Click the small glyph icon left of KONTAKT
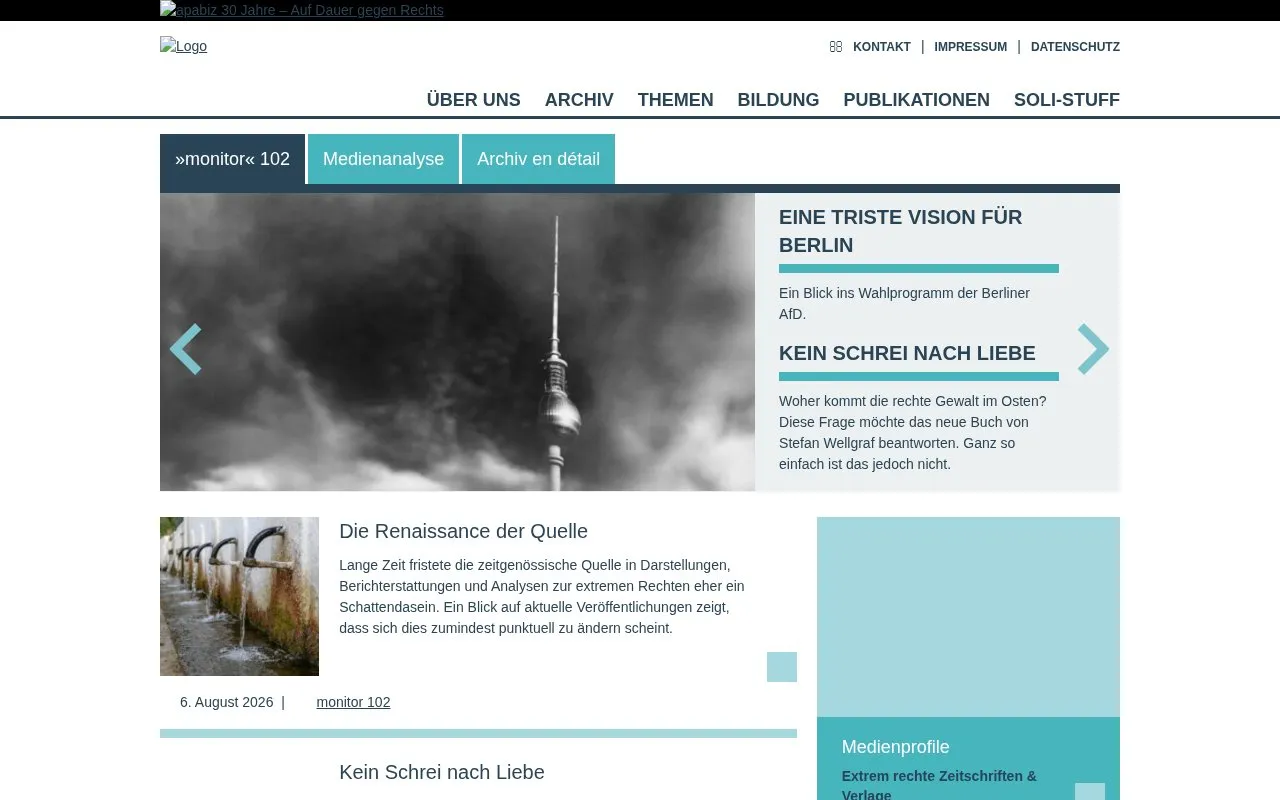This screenshot has height=800, width=1280. tap(836, 47)
